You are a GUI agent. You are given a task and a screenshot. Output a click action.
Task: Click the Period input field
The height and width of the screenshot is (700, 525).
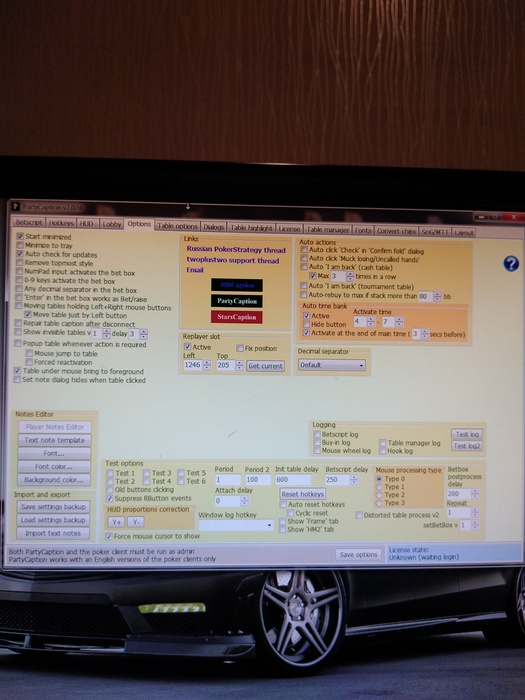[228, 479]
